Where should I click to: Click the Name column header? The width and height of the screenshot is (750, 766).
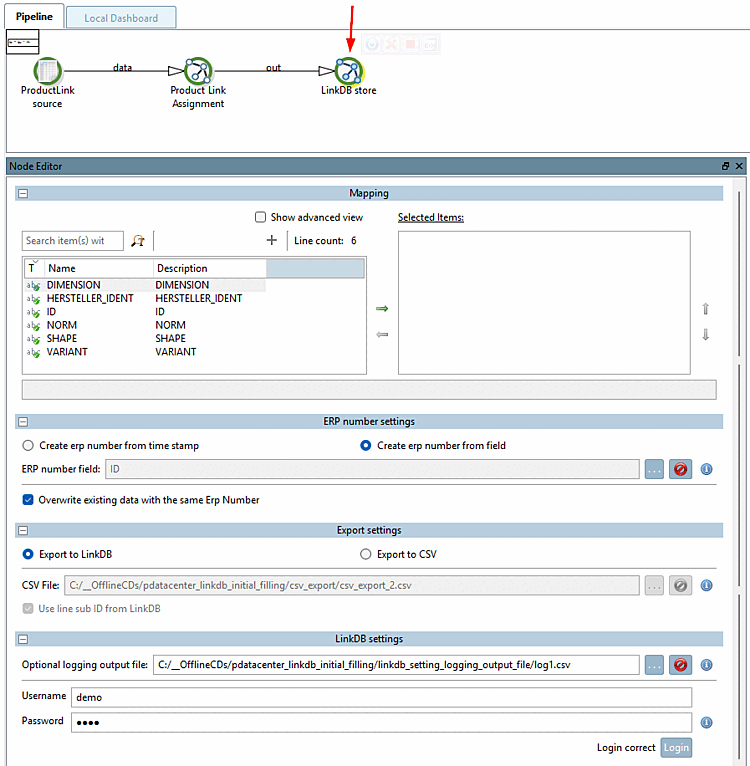[99, 268]
